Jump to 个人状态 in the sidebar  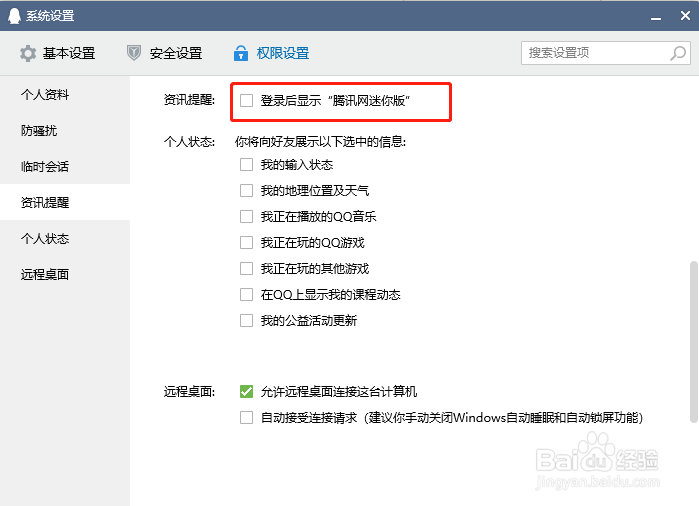tap(65, 239)
